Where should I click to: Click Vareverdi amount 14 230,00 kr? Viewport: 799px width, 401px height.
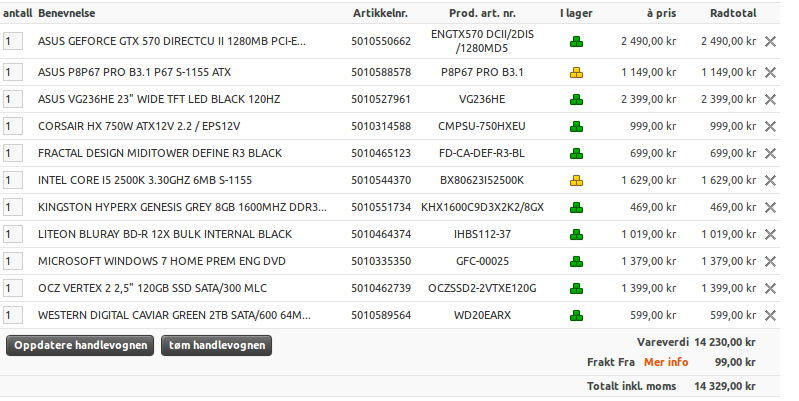(x=725, y=342)
